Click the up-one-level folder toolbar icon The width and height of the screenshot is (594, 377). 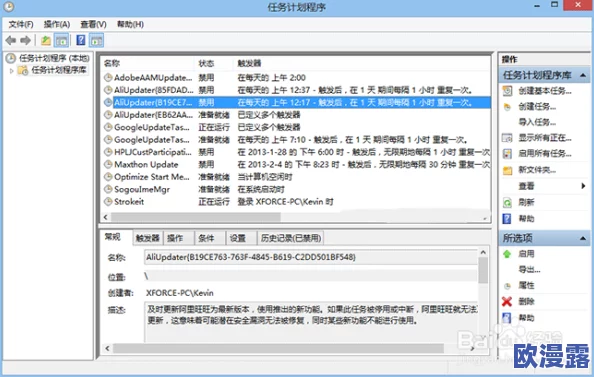tap(46, 40)
